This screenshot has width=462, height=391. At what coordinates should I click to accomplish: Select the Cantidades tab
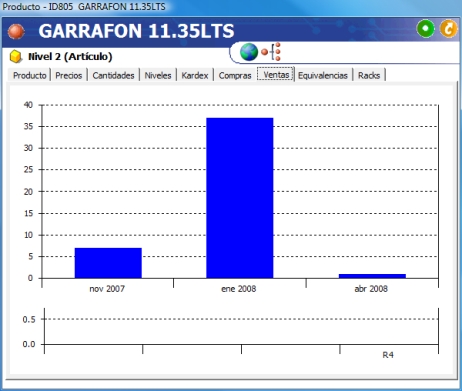[x=113, y=75]
